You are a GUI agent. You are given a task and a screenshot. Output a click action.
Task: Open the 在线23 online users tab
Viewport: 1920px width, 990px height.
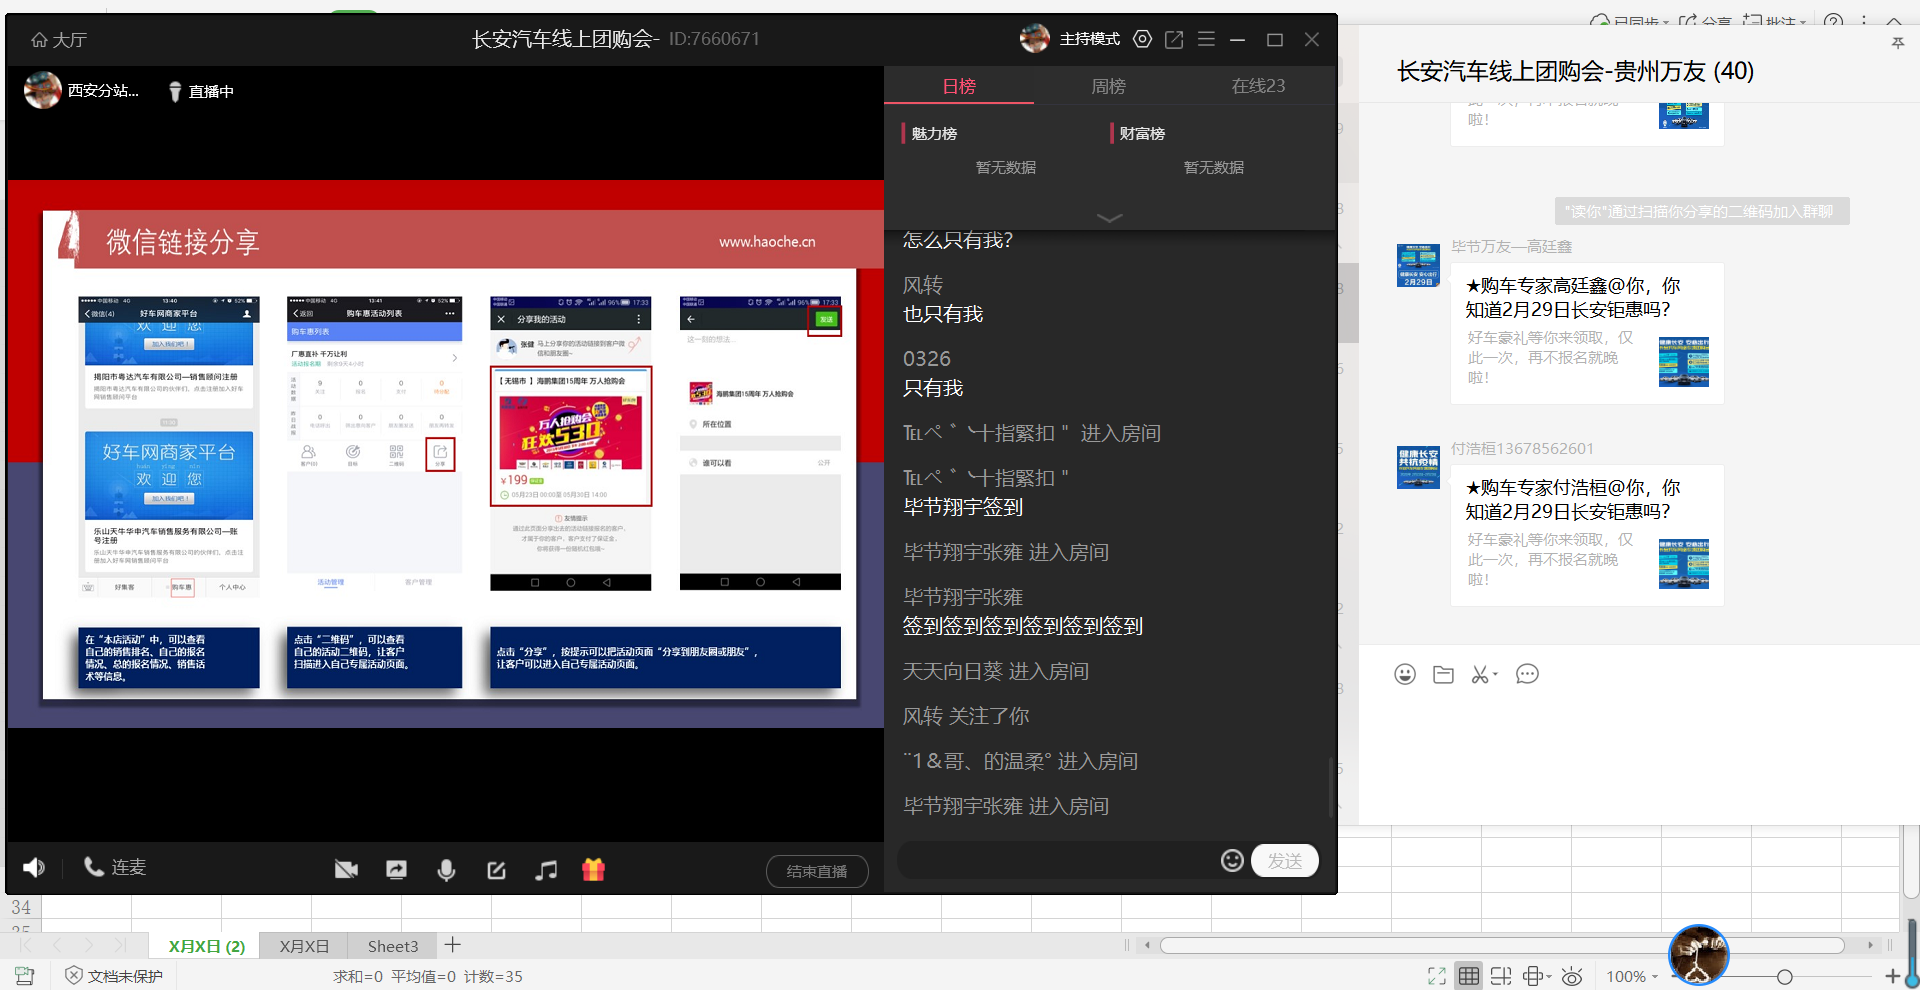point(1258,86)
